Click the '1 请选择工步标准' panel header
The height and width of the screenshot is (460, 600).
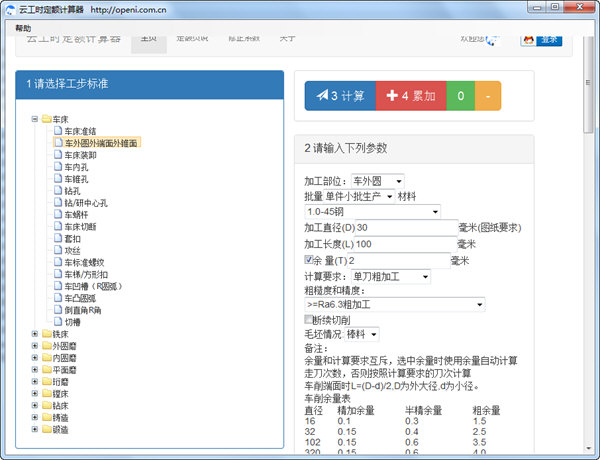[150, 84]
